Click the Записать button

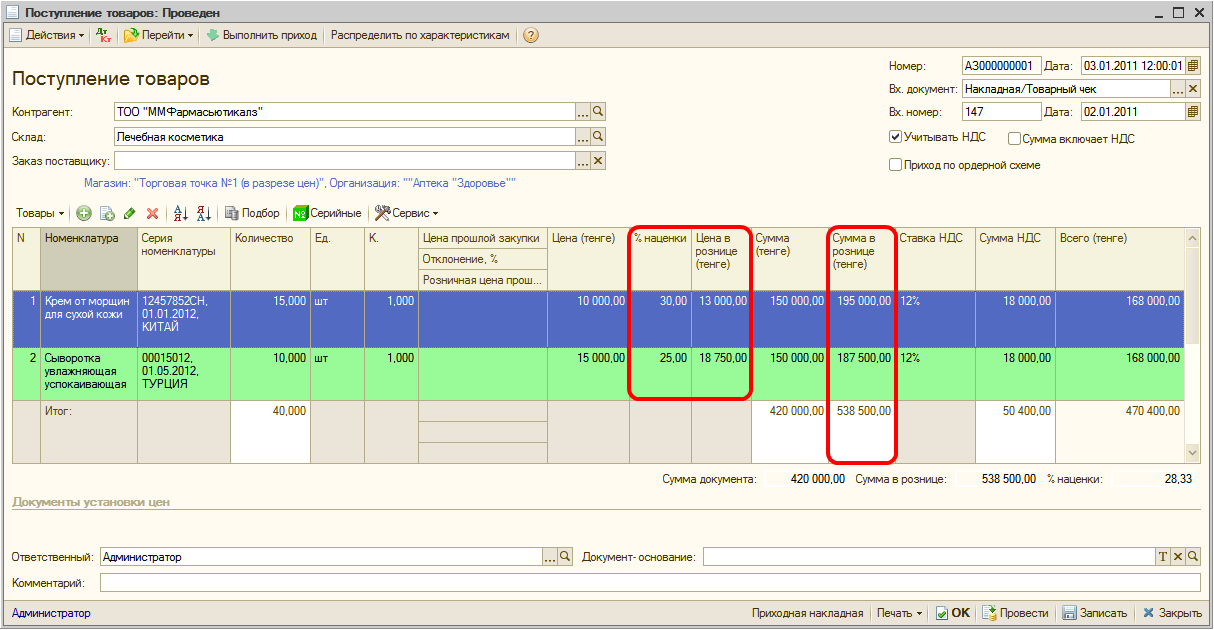coord(1094,613)
